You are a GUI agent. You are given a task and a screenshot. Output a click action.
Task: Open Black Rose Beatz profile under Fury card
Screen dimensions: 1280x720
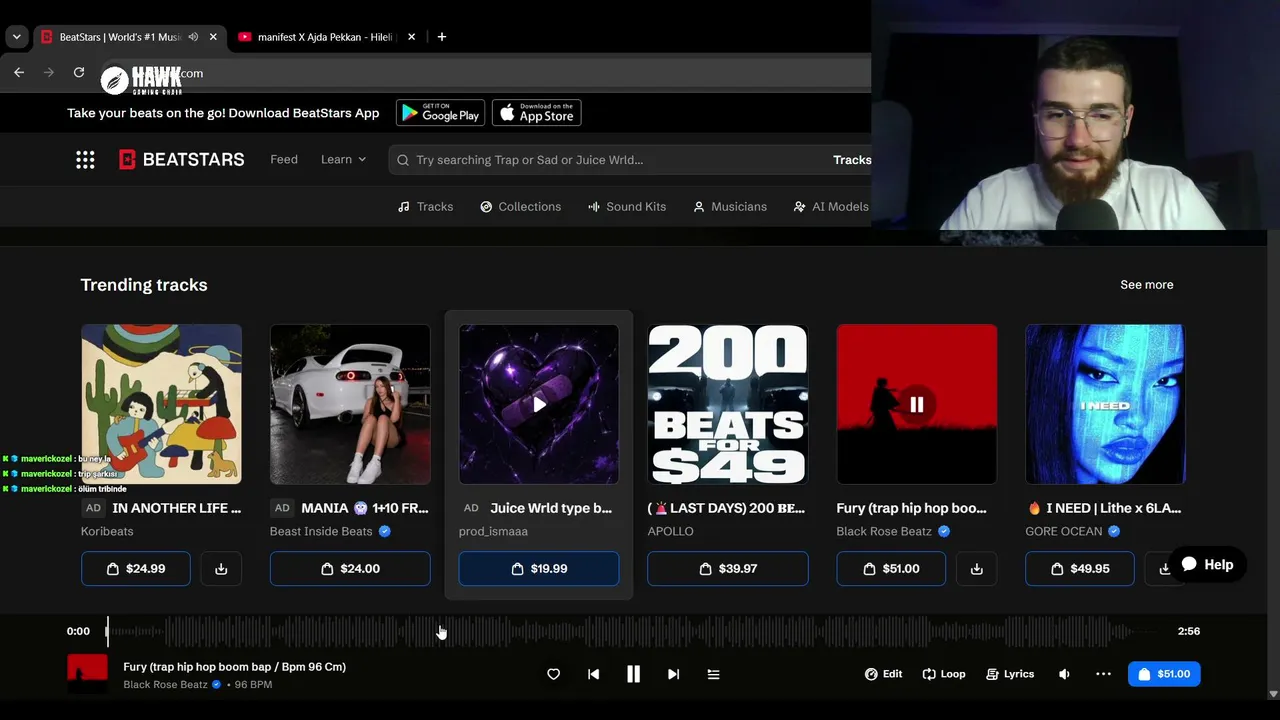tap(884, 531)
